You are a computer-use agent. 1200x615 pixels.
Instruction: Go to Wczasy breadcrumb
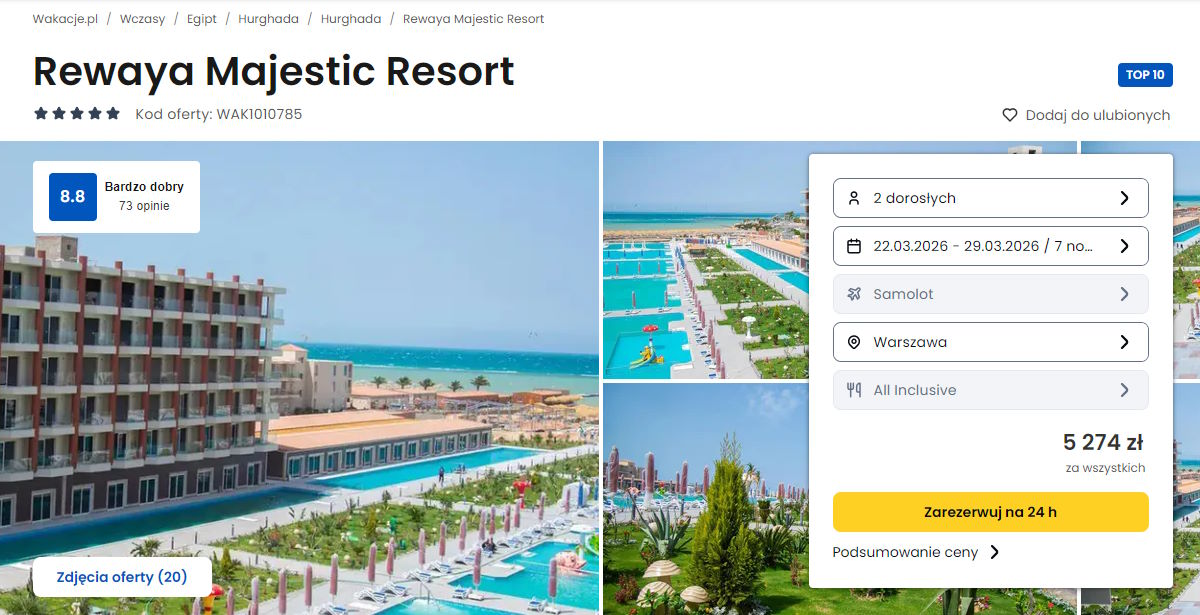(x=142, y=19)
